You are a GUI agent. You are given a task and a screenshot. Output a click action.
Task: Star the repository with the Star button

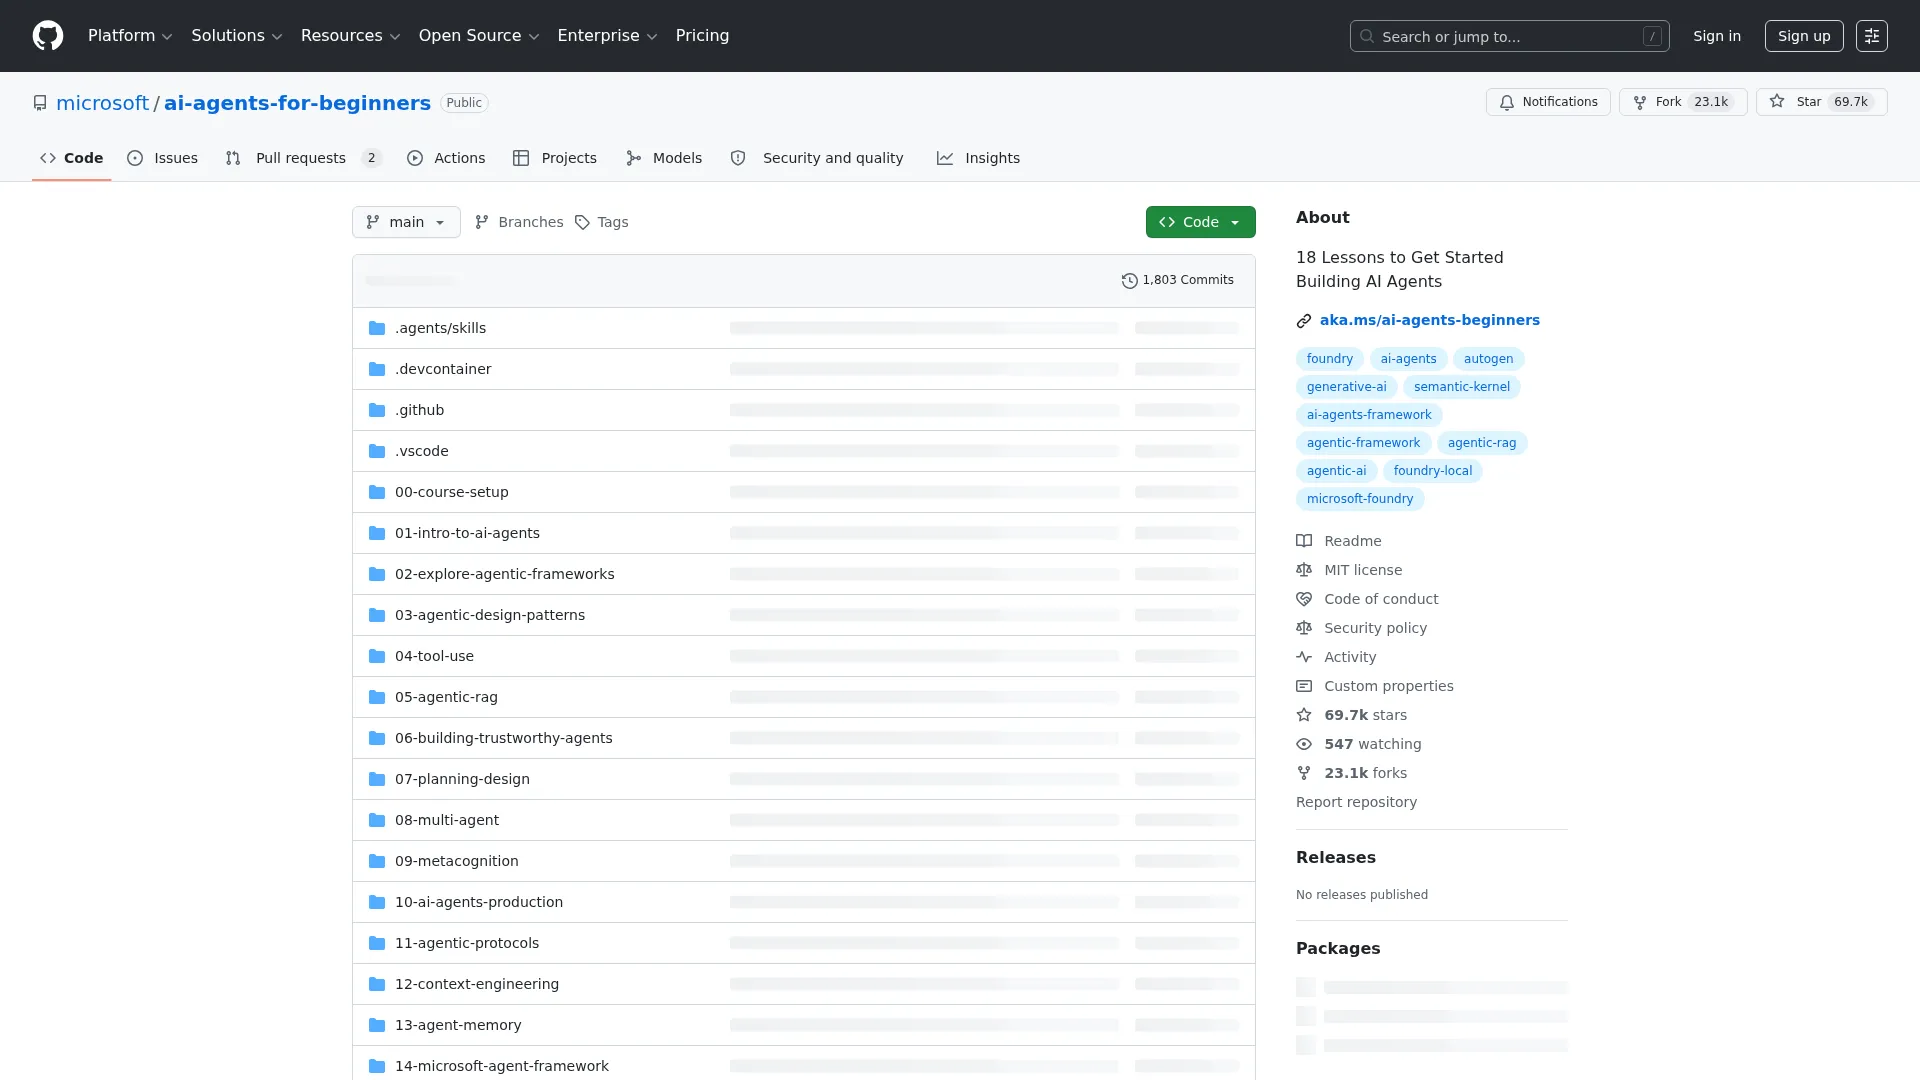1821,102
